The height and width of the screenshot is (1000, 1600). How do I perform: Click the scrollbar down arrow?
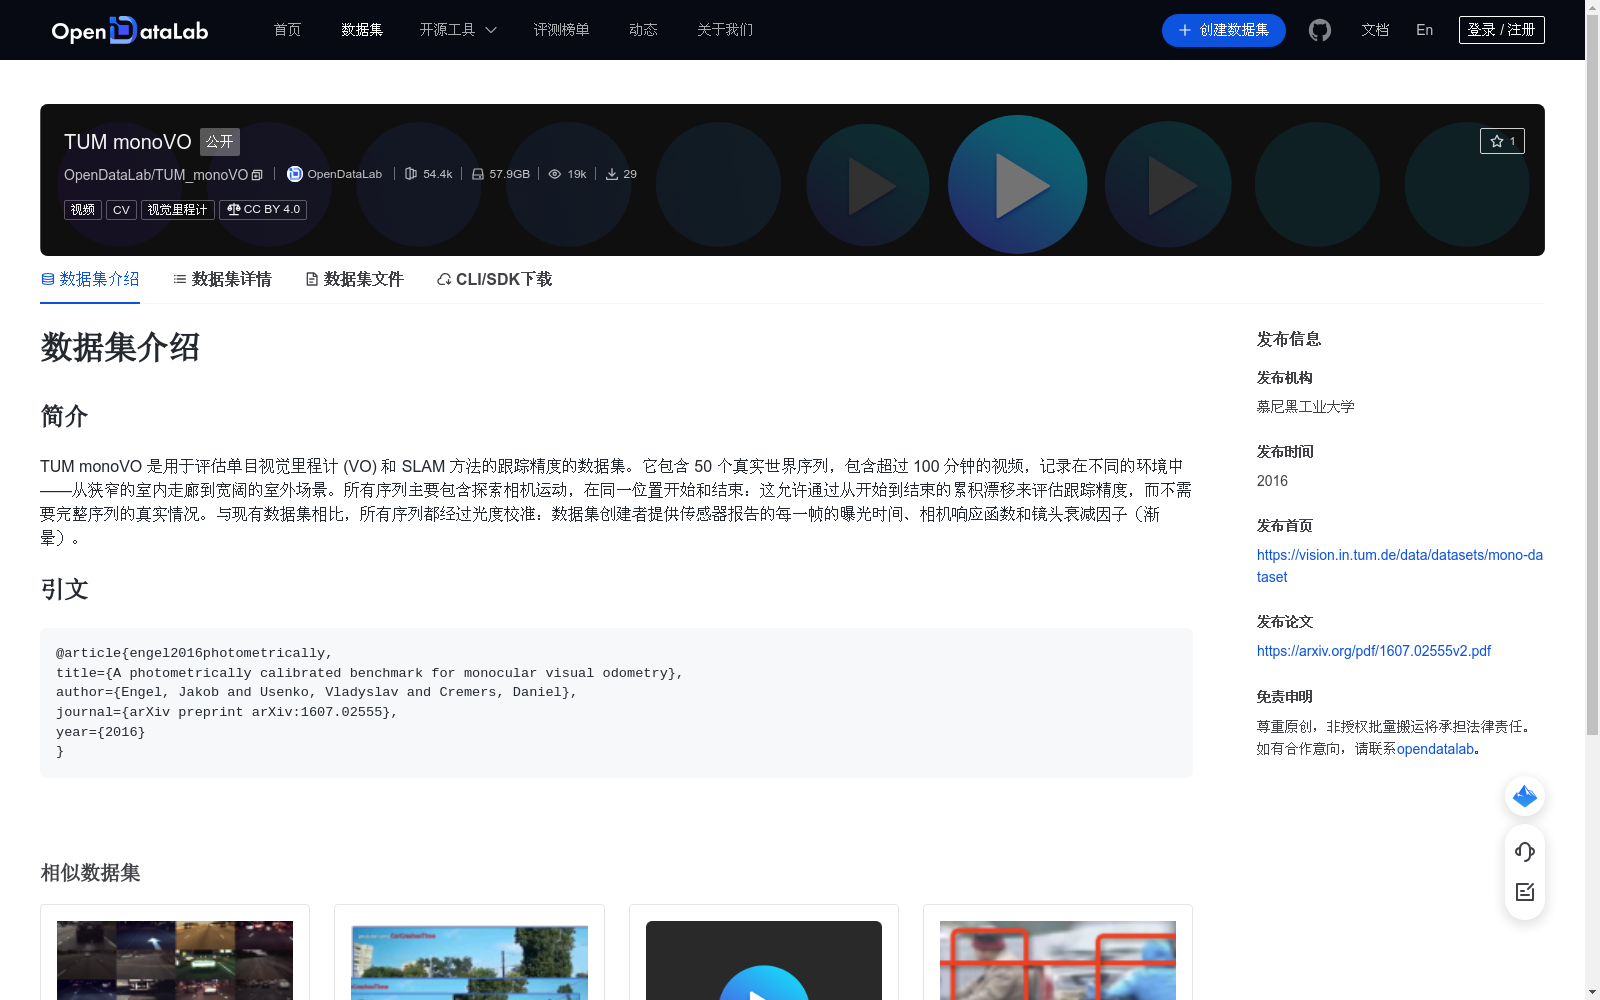[x=1592, y=992]
